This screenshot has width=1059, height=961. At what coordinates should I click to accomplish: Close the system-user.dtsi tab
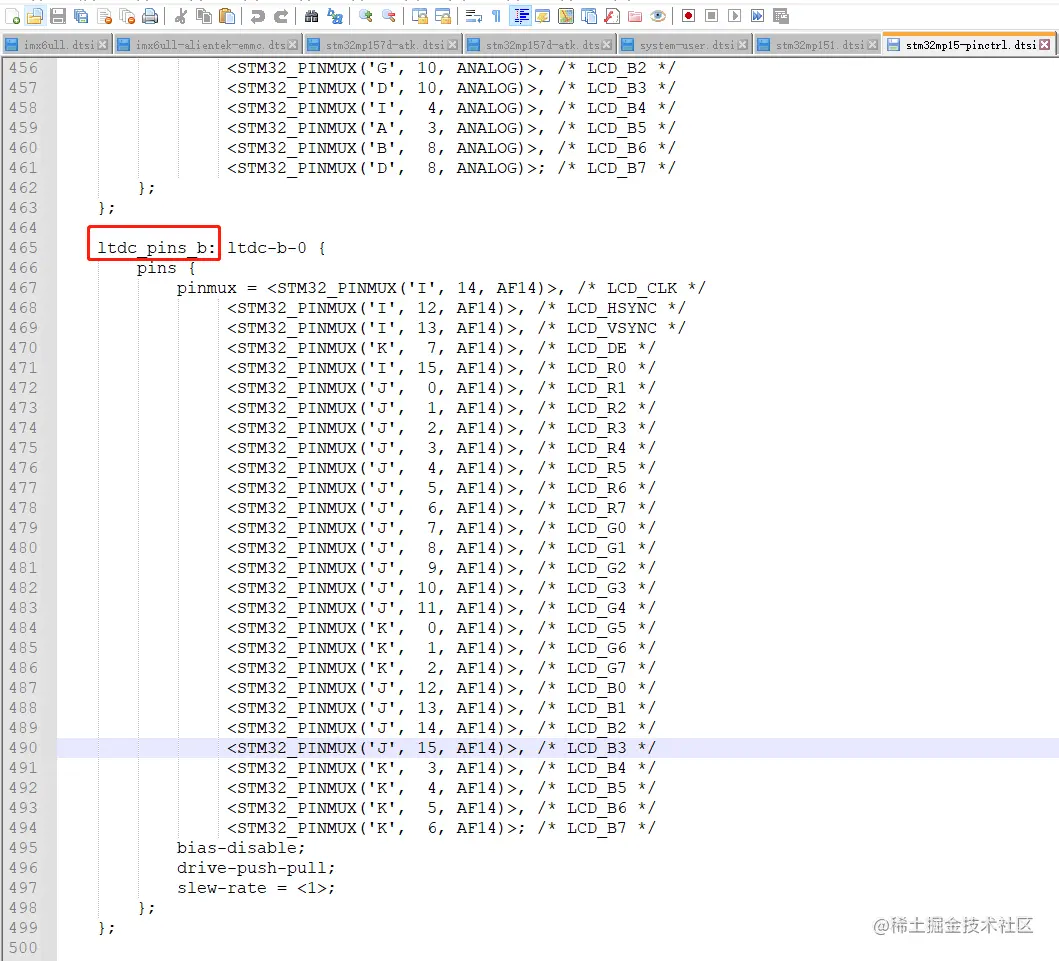743,45
